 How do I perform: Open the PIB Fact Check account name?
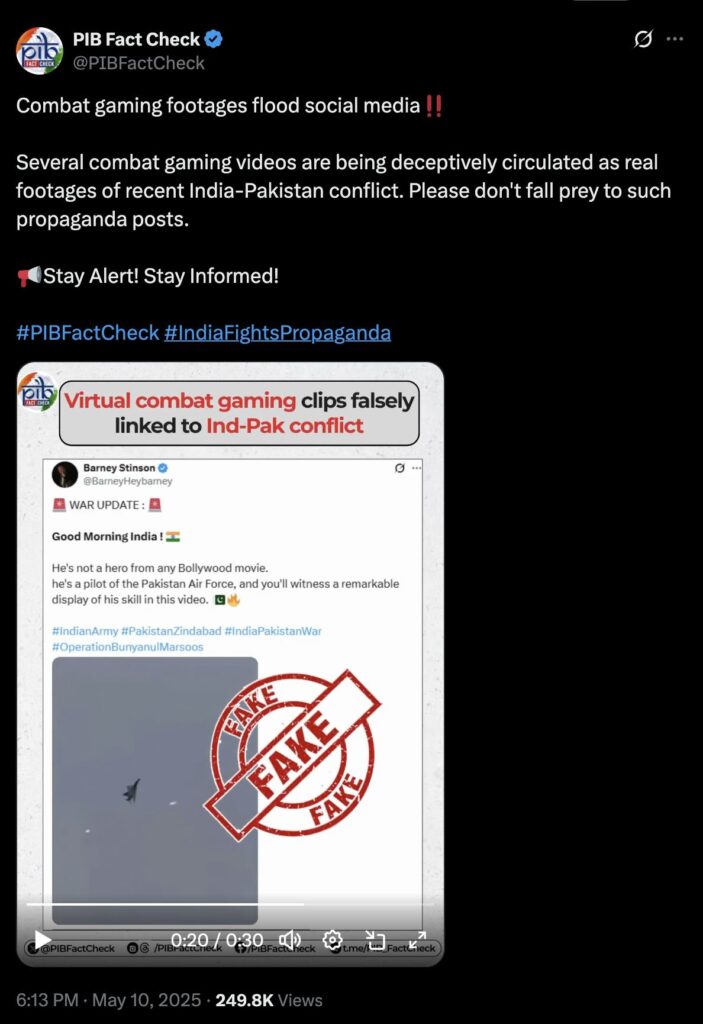pos(136,39)
